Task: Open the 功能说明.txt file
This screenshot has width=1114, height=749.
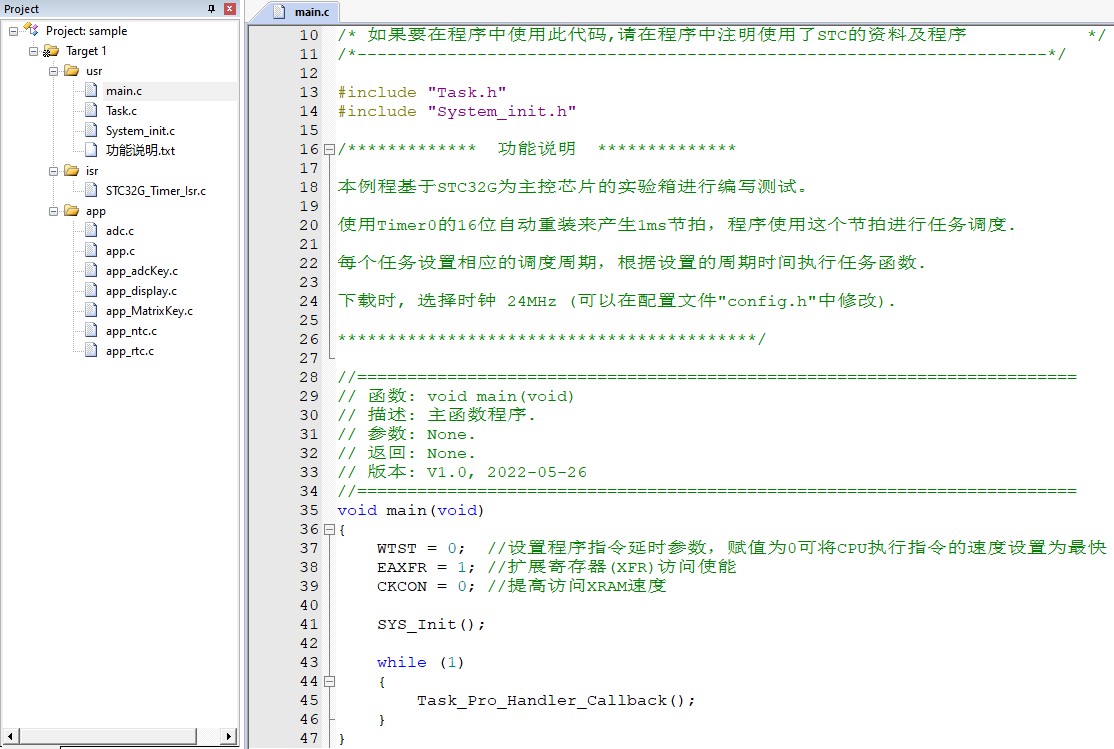Action: tap(140, 150)
